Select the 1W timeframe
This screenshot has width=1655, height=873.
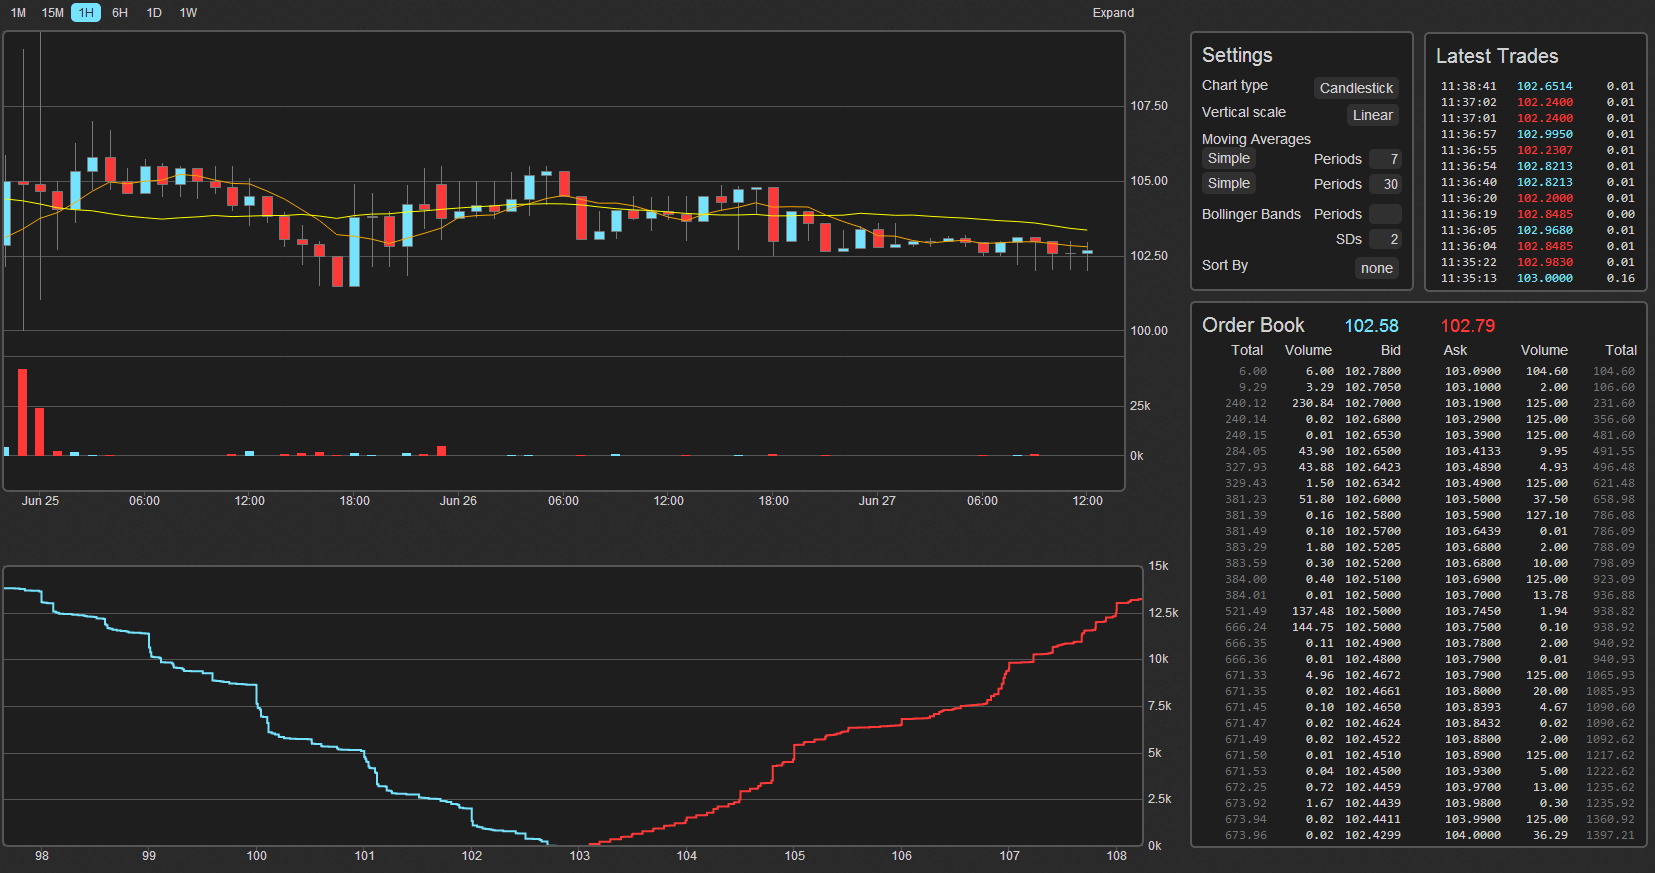[x=188, y=13]
